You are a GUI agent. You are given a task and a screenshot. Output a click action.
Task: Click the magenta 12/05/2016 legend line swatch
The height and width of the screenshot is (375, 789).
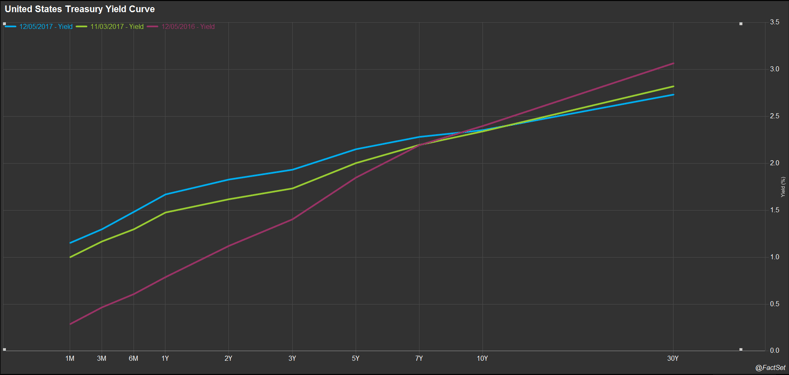tap(153, 26)
